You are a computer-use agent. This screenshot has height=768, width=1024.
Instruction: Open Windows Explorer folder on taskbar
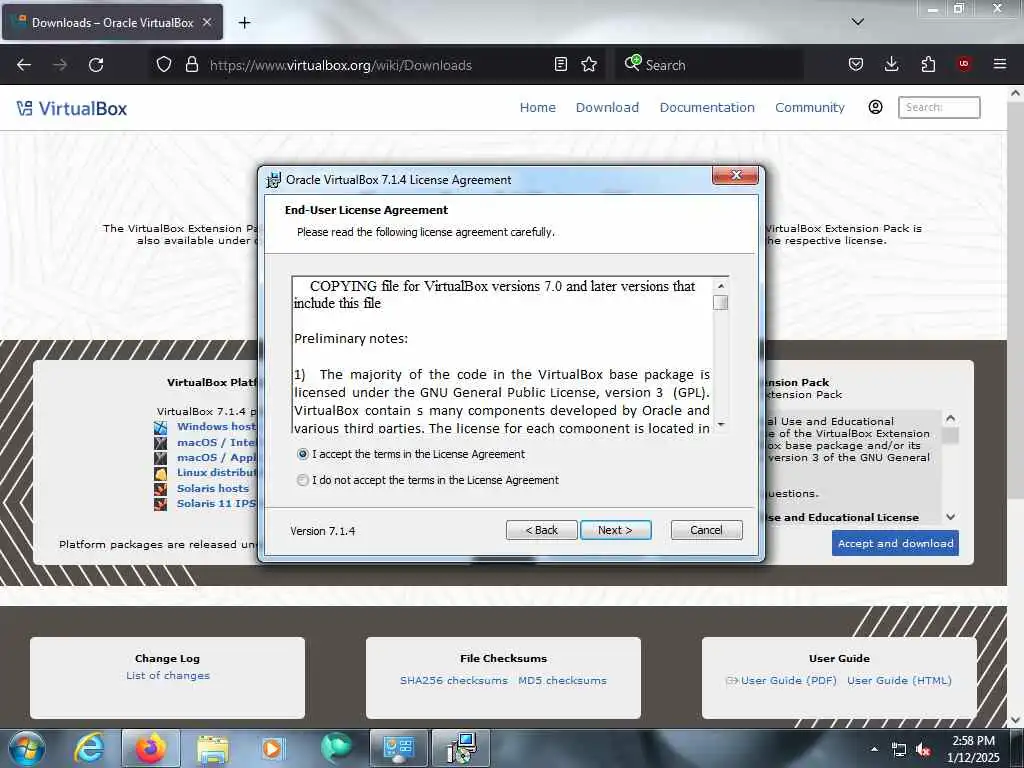[213, 749]
